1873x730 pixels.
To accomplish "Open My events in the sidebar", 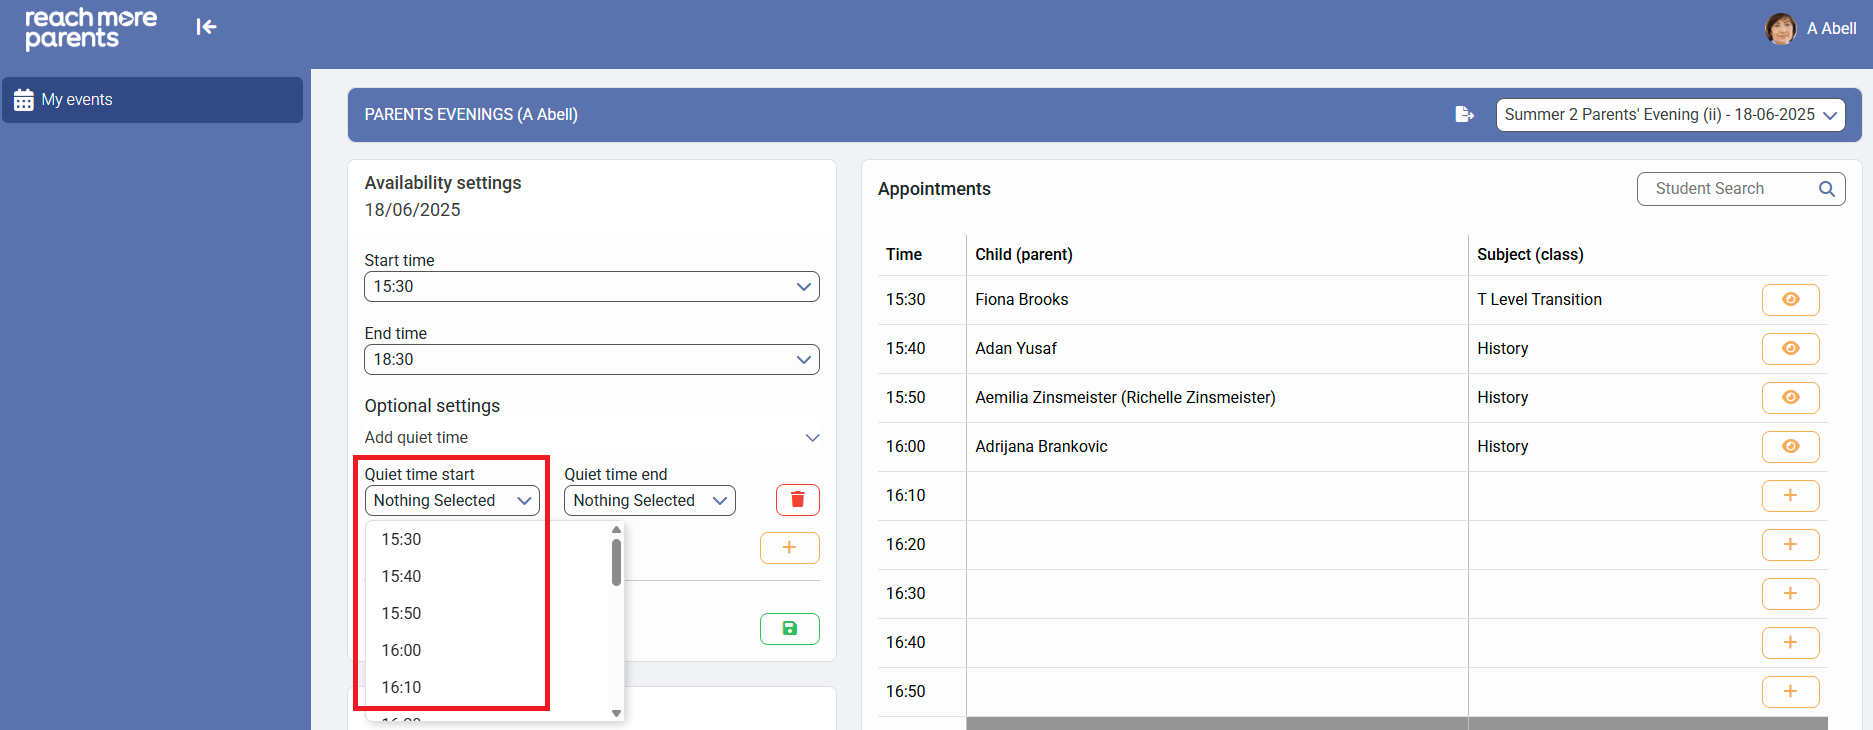I will point(152,100).
